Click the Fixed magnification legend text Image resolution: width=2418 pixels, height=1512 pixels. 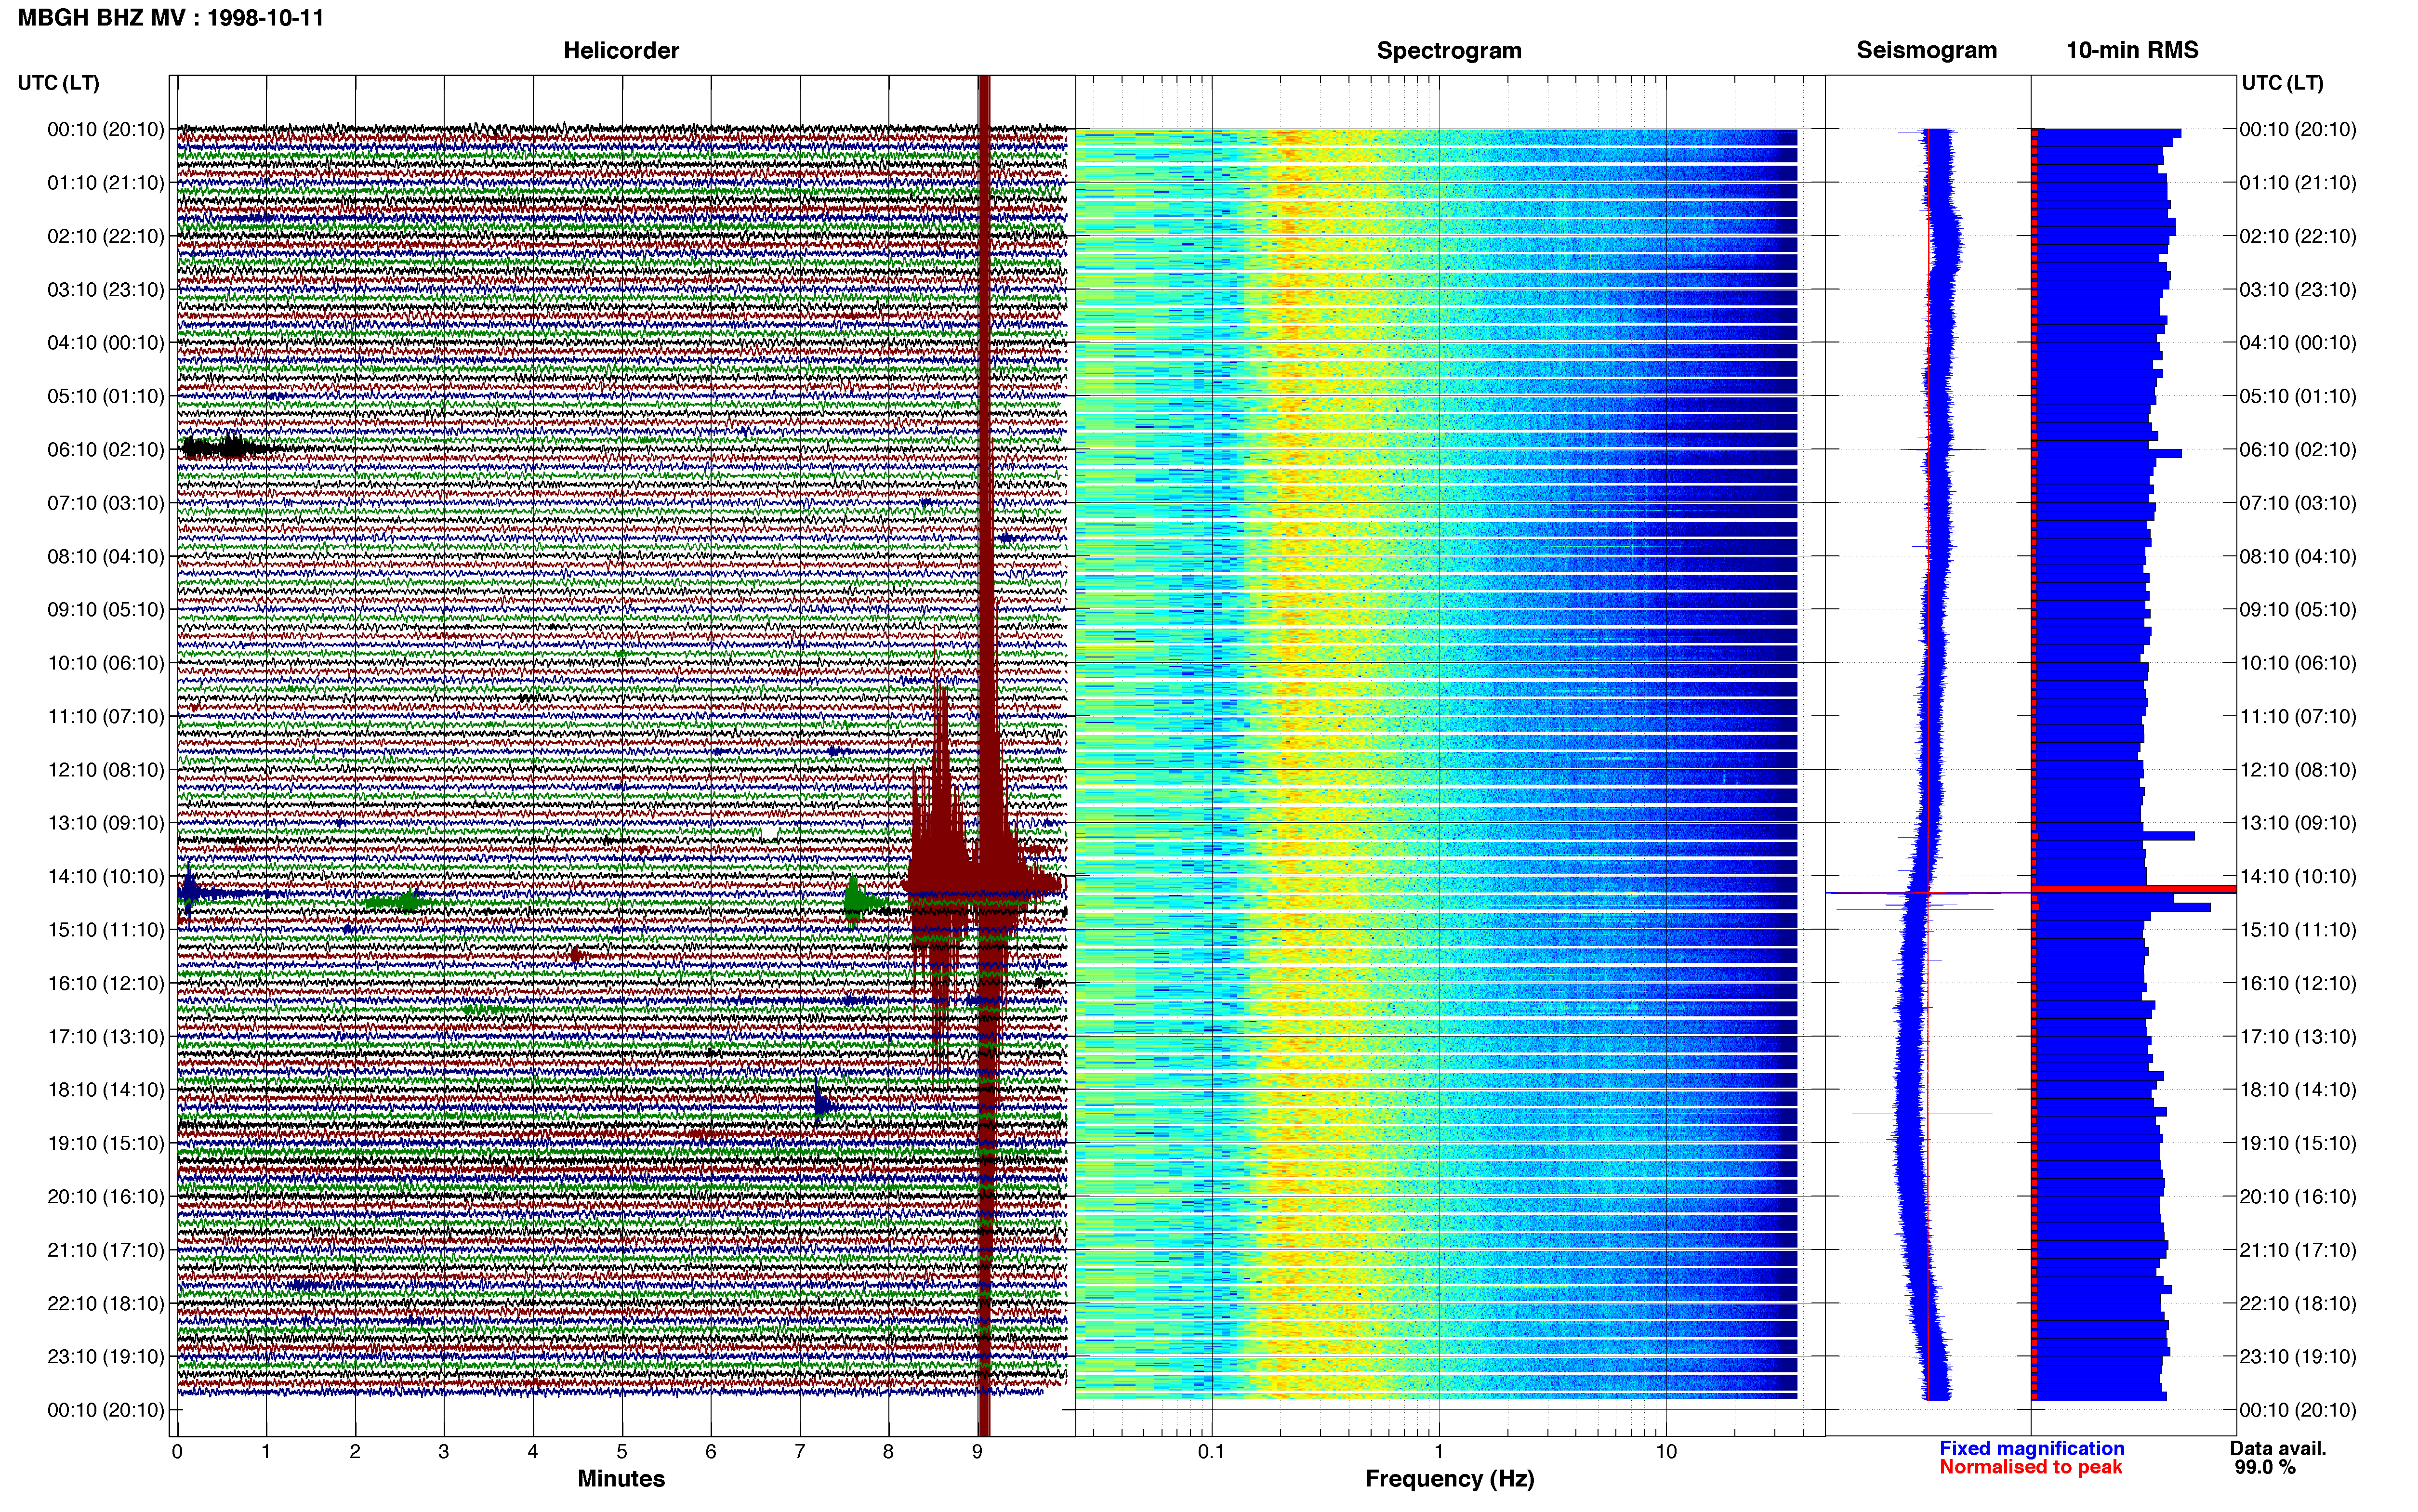[2031, 1448]
